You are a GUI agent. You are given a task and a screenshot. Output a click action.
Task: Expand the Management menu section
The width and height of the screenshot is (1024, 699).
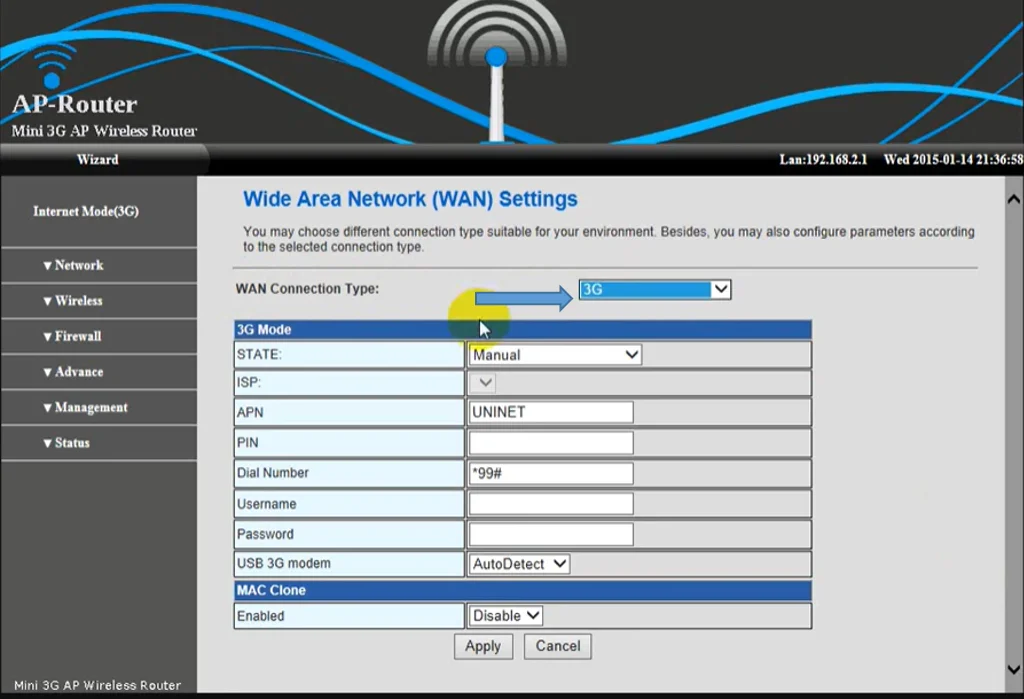(85, 408)
